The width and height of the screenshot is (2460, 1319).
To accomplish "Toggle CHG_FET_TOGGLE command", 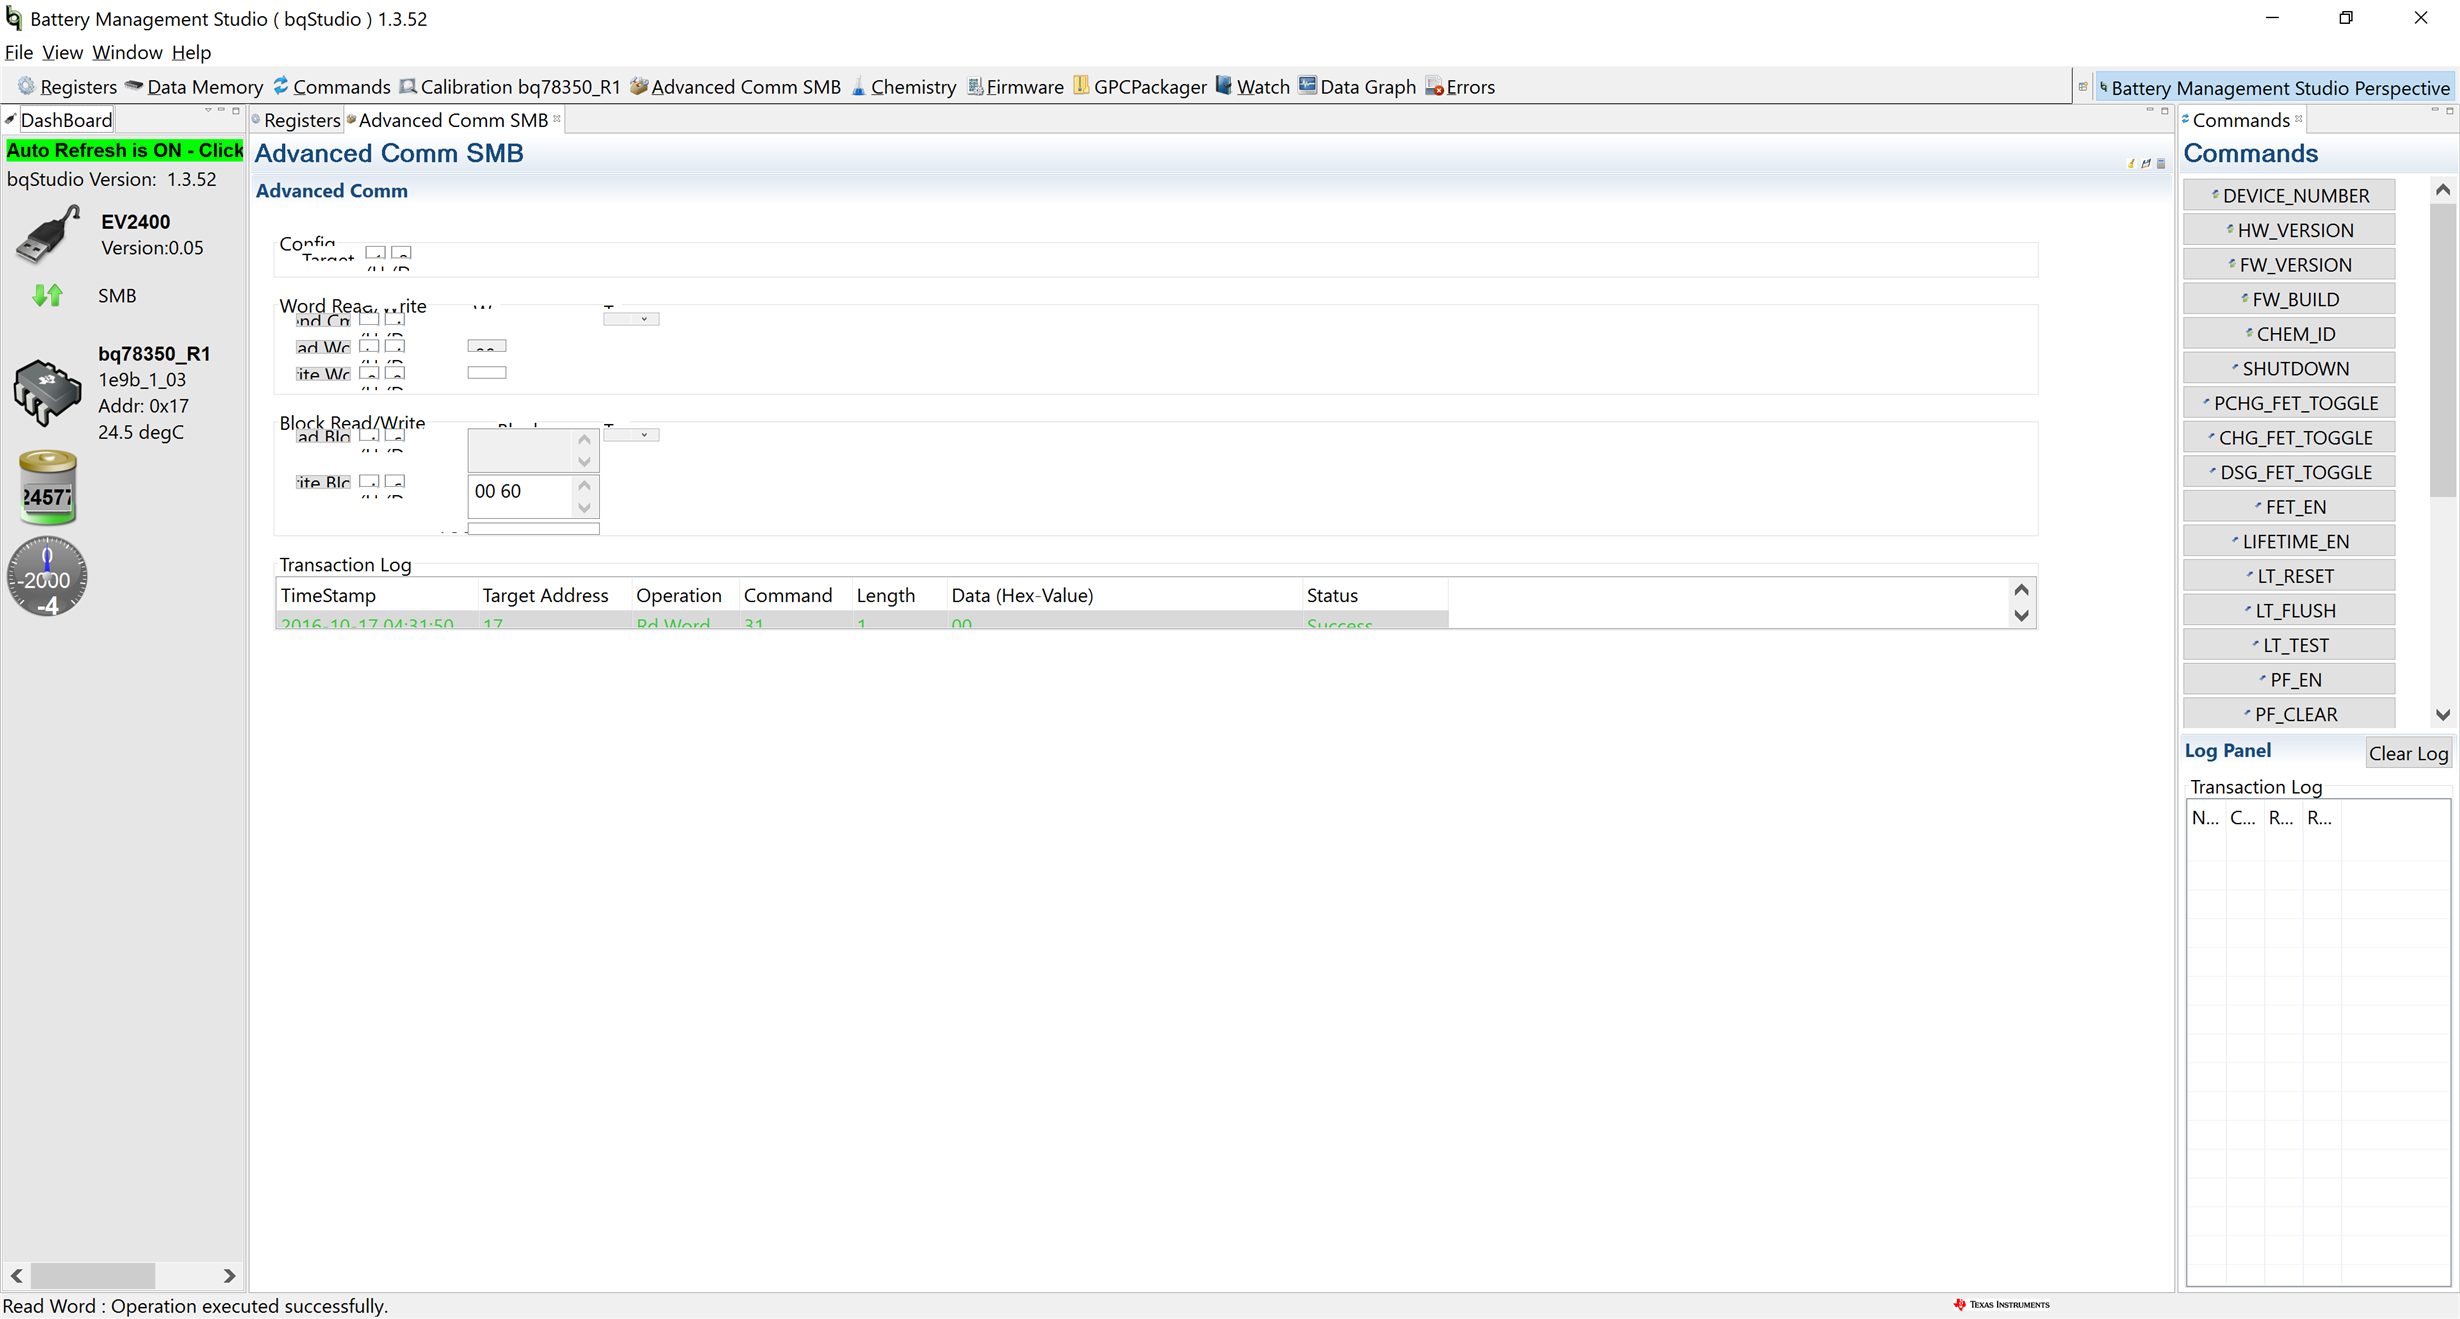I will 2289,438.
